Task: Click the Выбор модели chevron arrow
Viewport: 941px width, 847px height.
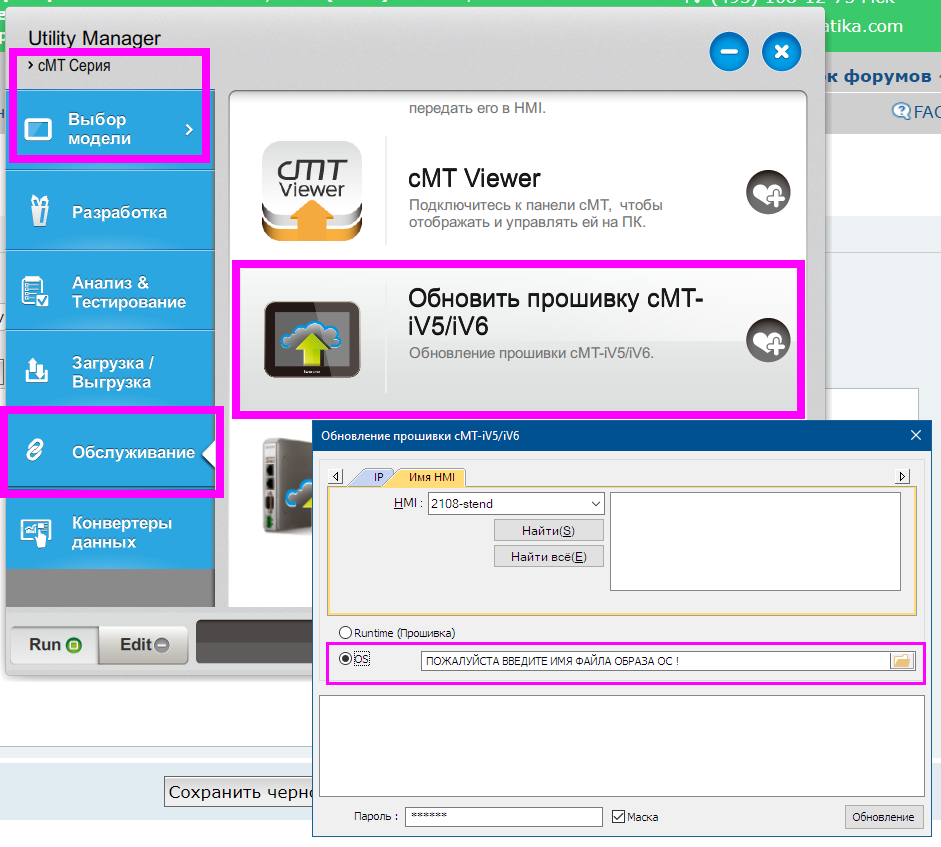Action: [189, 129]
